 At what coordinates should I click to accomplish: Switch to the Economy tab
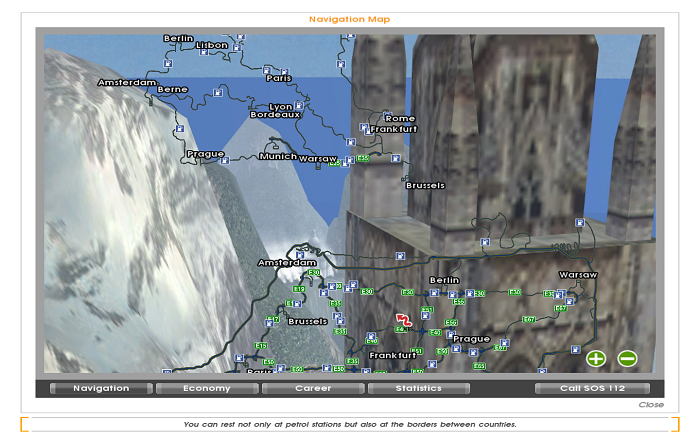(x=207, y=388)
